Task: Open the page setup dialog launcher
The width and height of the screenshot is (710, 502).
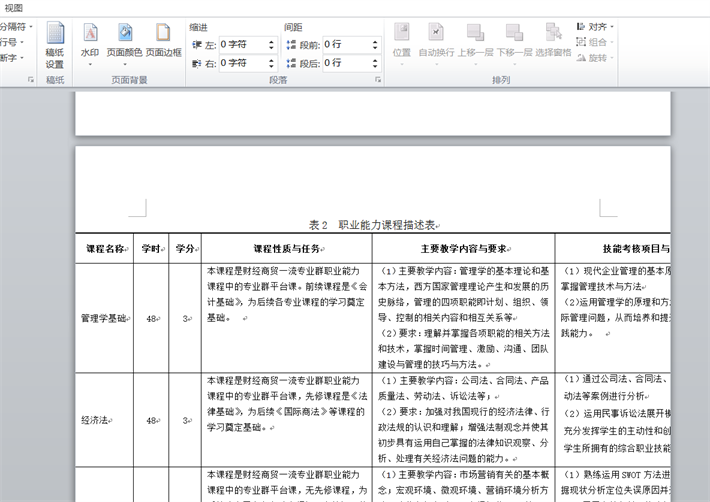Action: pos(31,79)
